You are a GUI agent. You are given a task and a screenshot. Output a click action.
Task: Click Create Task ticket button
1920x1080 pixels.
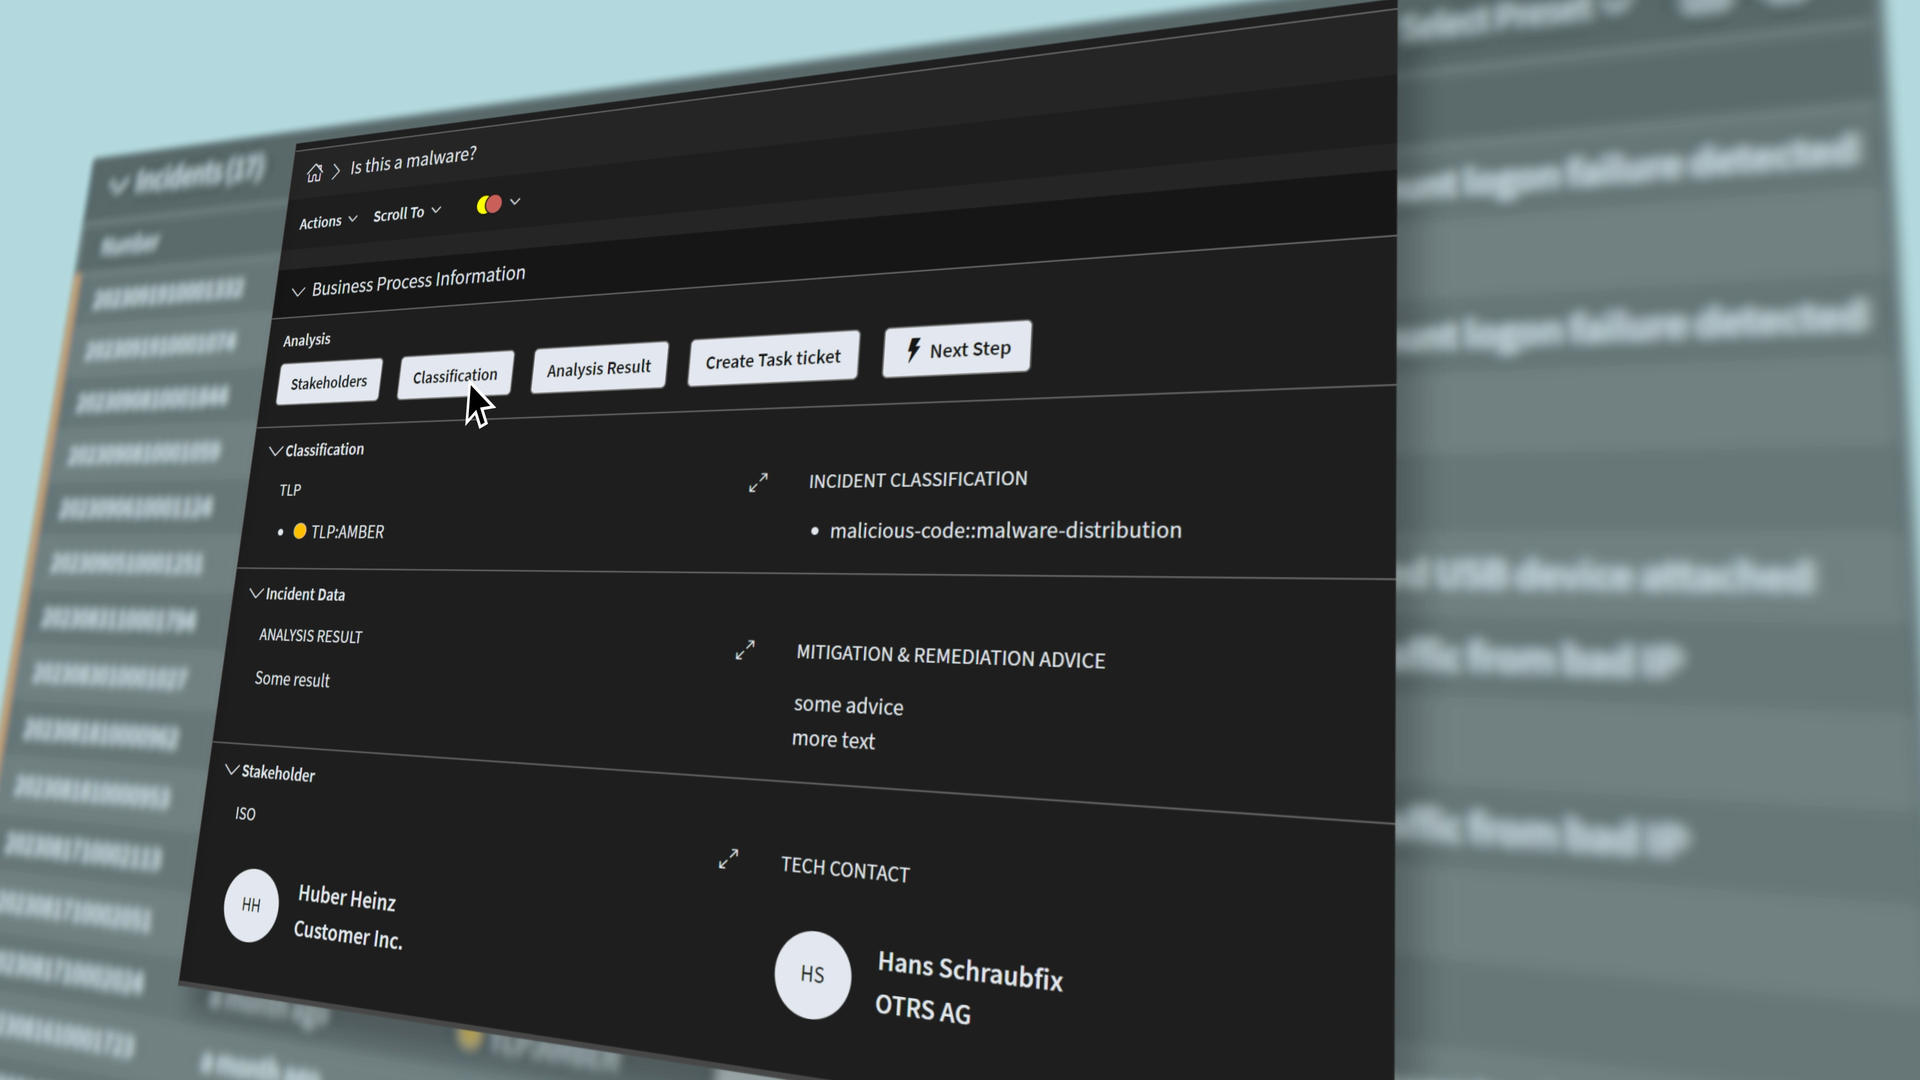pos(773,359)
